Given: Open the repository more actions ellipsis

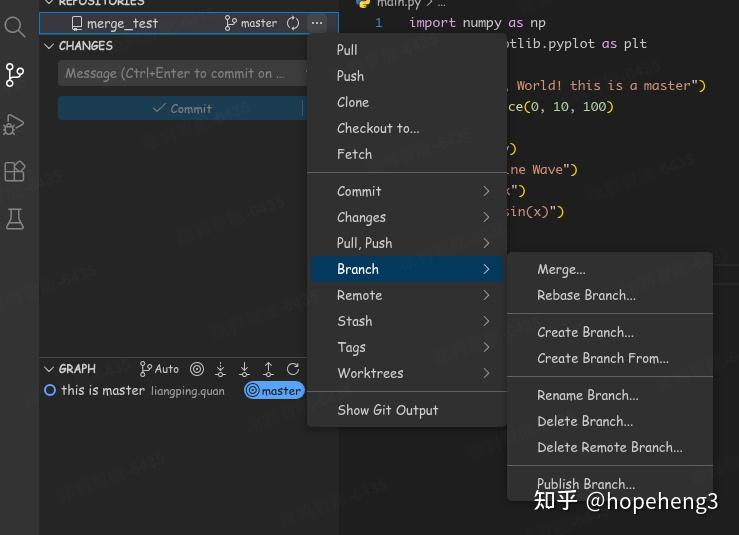Looking at the screenshot, I should tap(317, 23).
